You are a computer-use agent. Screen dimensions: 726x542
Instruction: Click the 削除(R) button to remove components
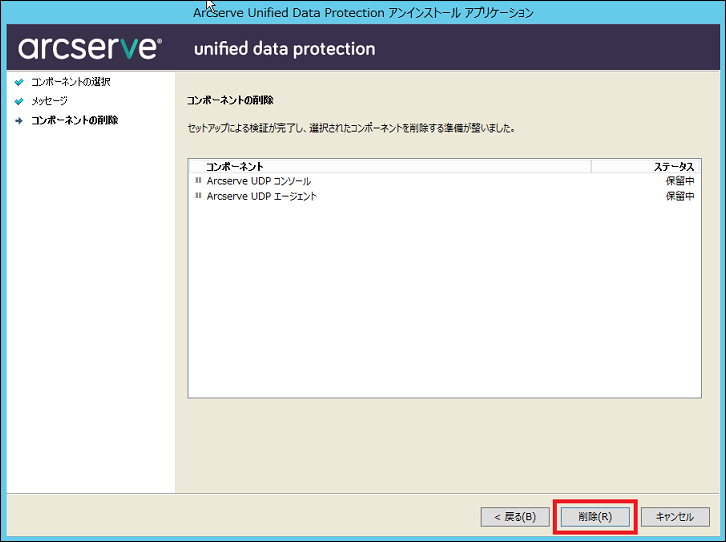[x=595, y=517]
